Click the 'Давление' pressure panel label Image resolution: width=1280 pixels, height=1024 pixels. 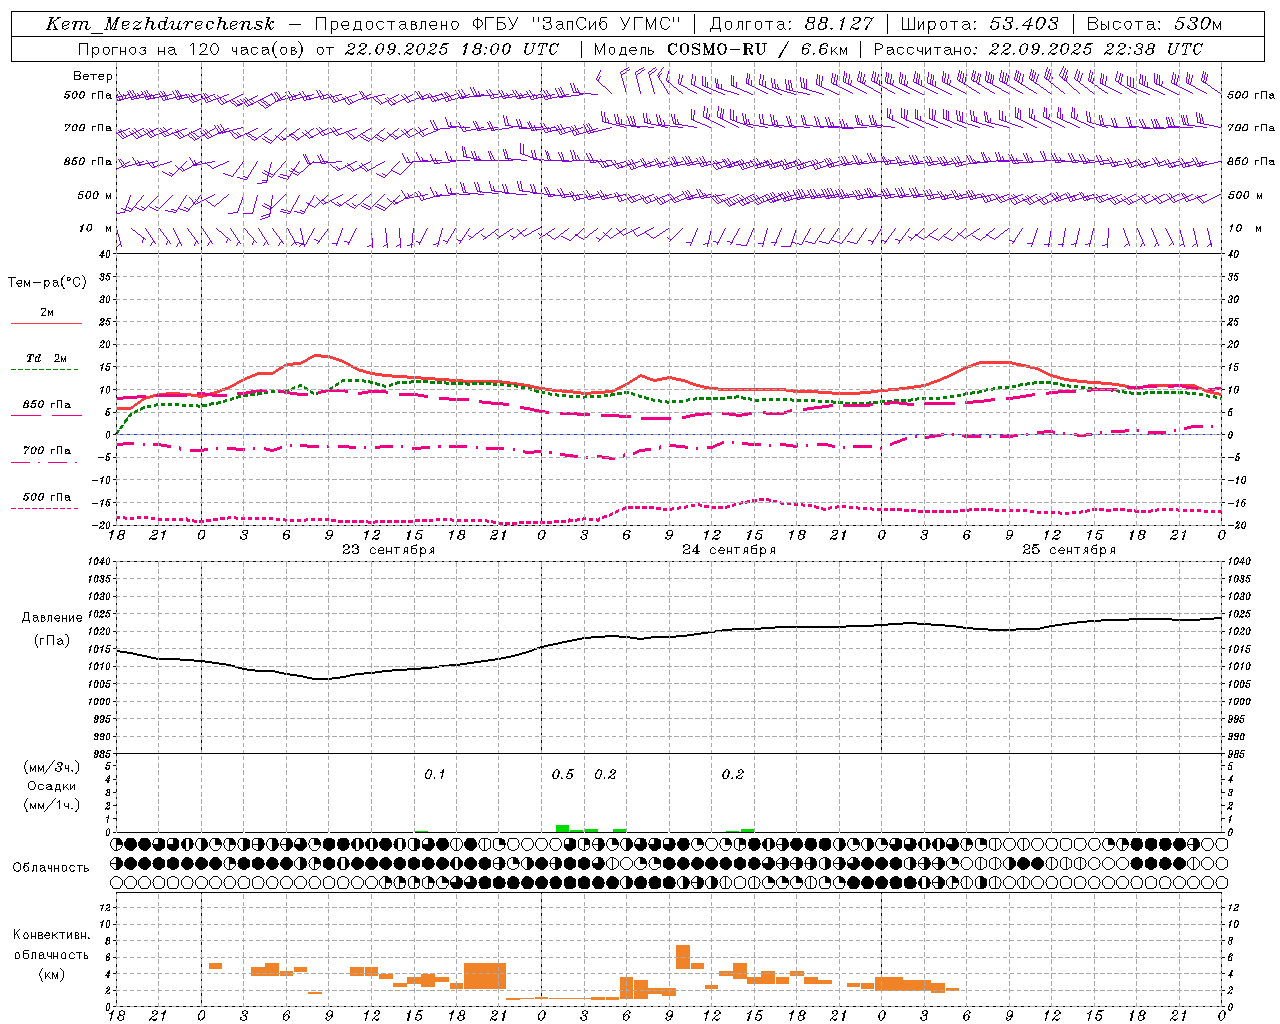coord(51,618)
